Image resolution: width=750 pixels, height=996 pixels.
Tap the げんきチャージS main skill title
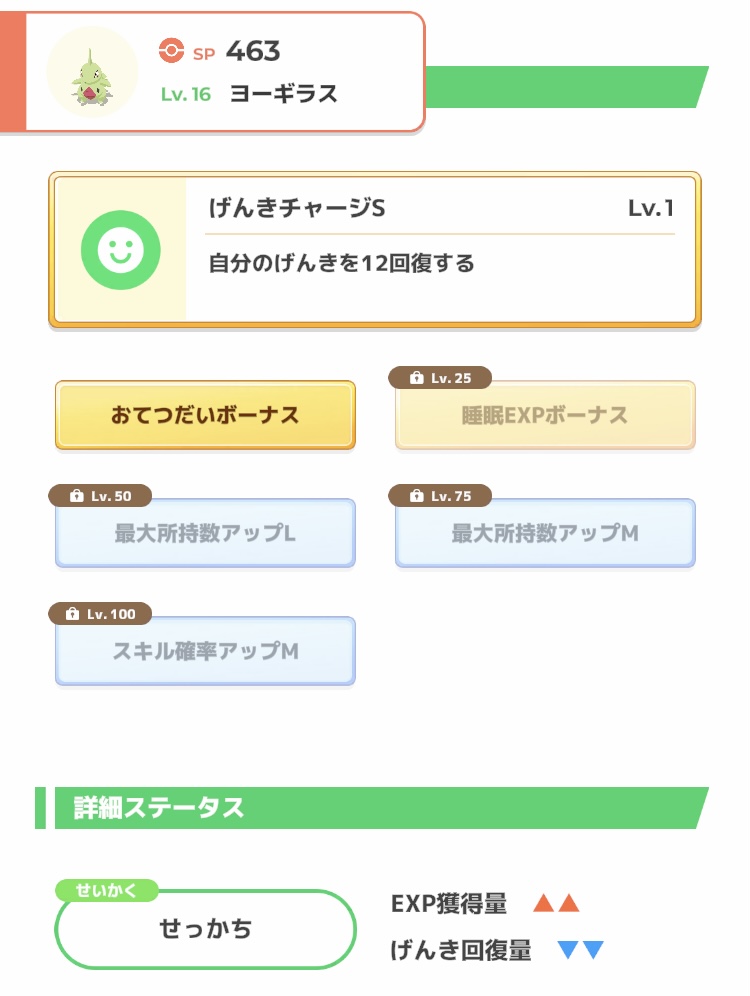click(297, 208)
